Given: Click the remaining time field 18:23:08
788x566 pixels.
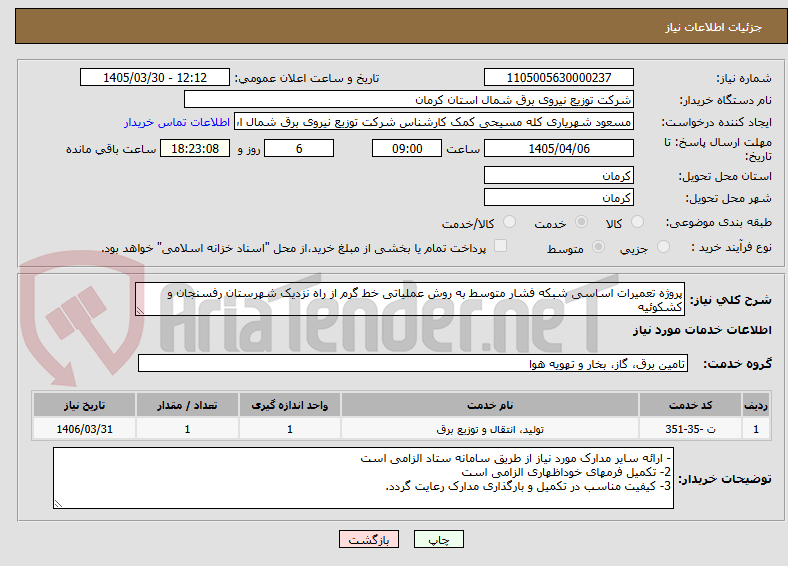Looking at the screenshot, I should [195, 148].
